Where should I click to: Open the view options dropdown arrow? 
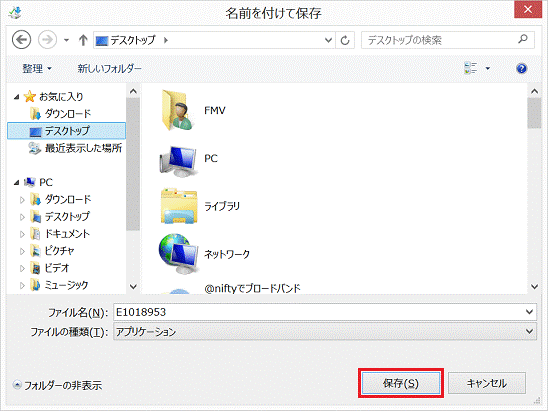[488, 68]
